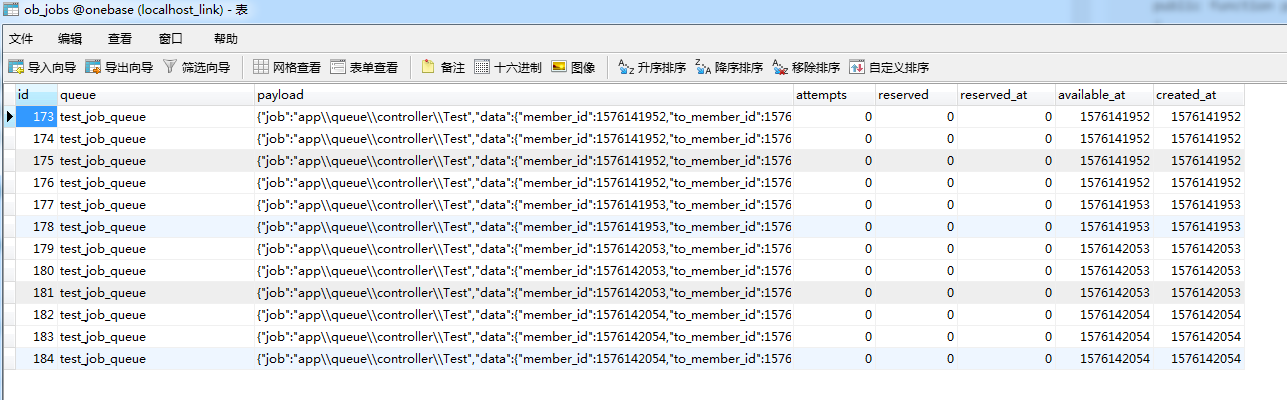Viewport: 1287px width, 400px height.
Task: Select id cell 178
Action: 36,226
